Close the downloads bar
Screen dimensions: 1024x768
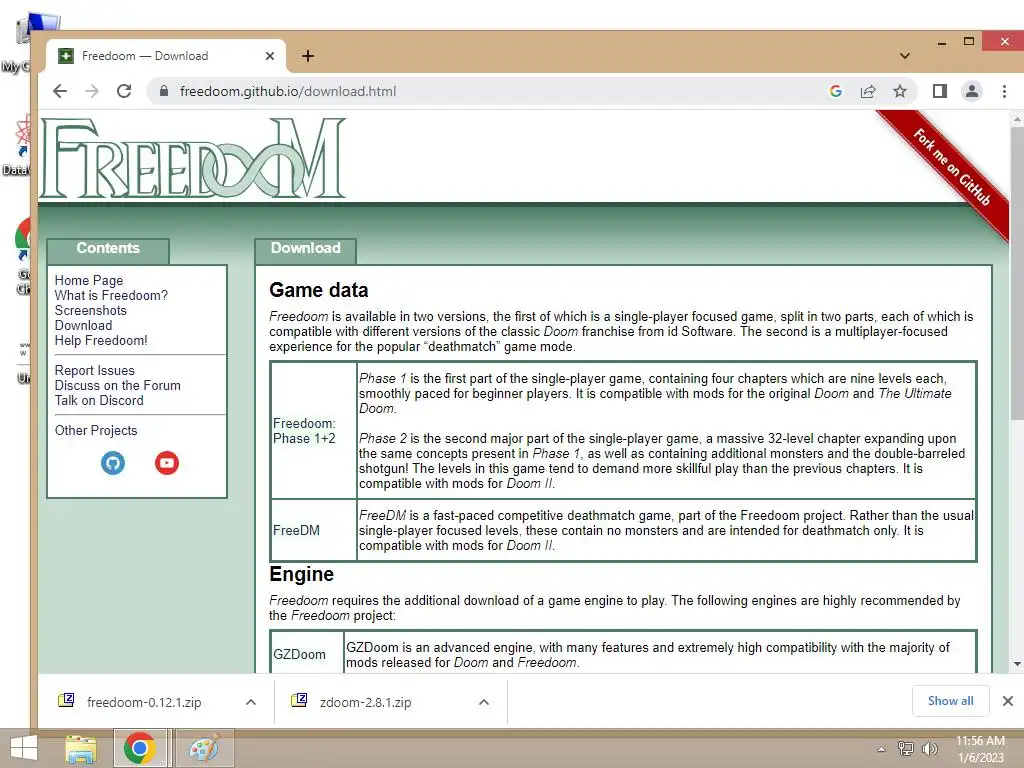[x=1008, y=701]
